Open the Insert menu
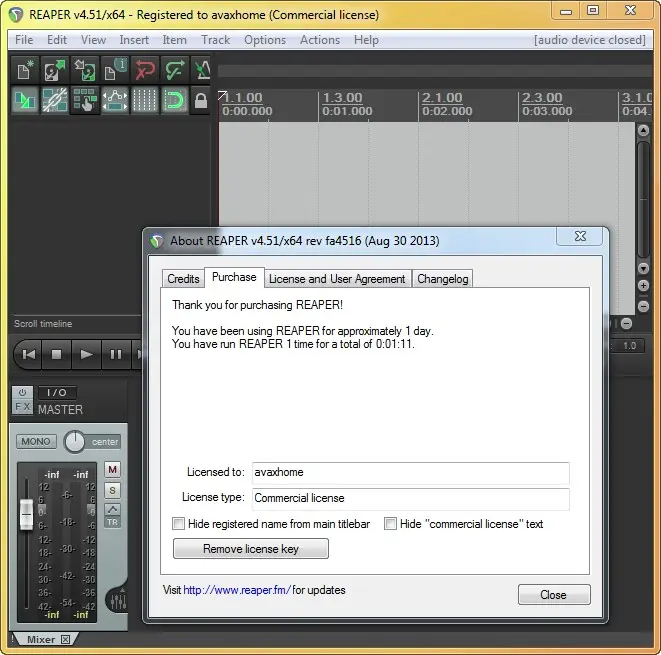This screenshot has height=655, width=661. click(x=134, y=40)
